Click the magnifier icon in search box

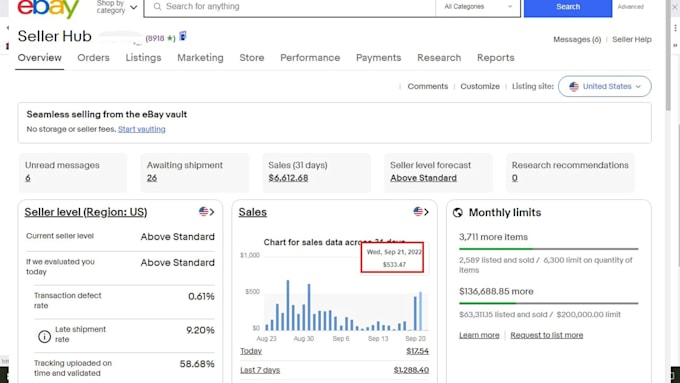click(x=157, y=7)
